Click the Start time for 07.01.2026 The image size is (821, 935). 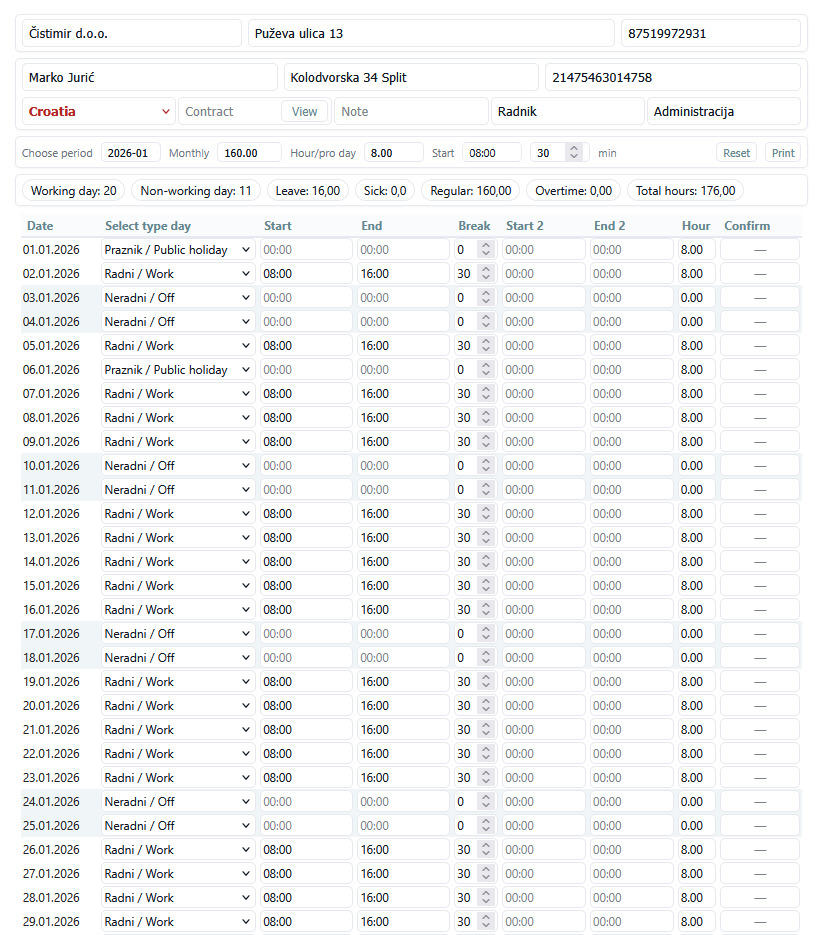pyautogui.click(x=306, y=394)
